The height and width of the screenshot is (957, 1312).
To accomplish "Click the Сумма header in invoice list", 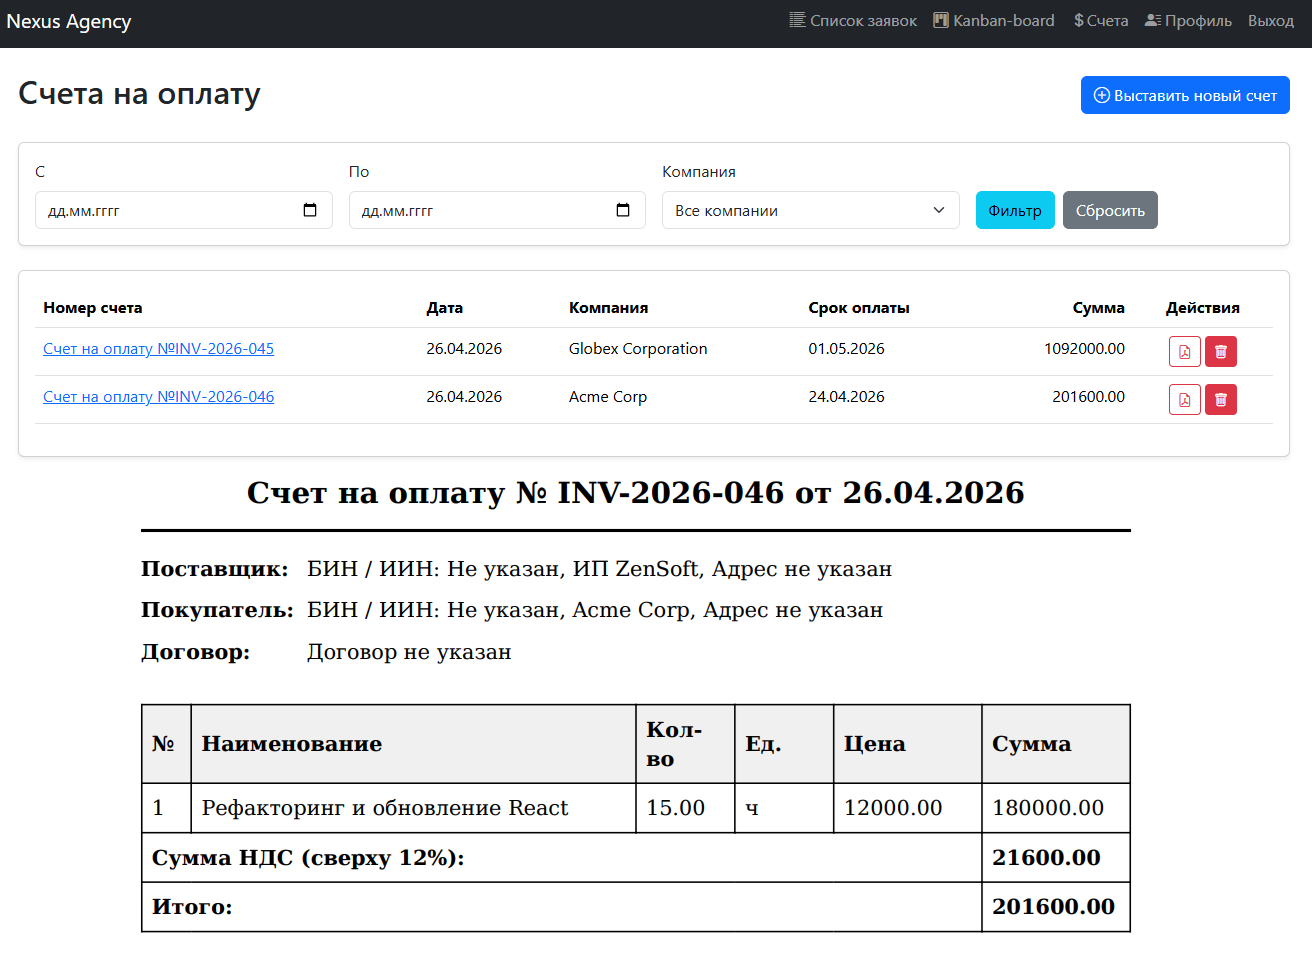I will tap(1098, 308).
